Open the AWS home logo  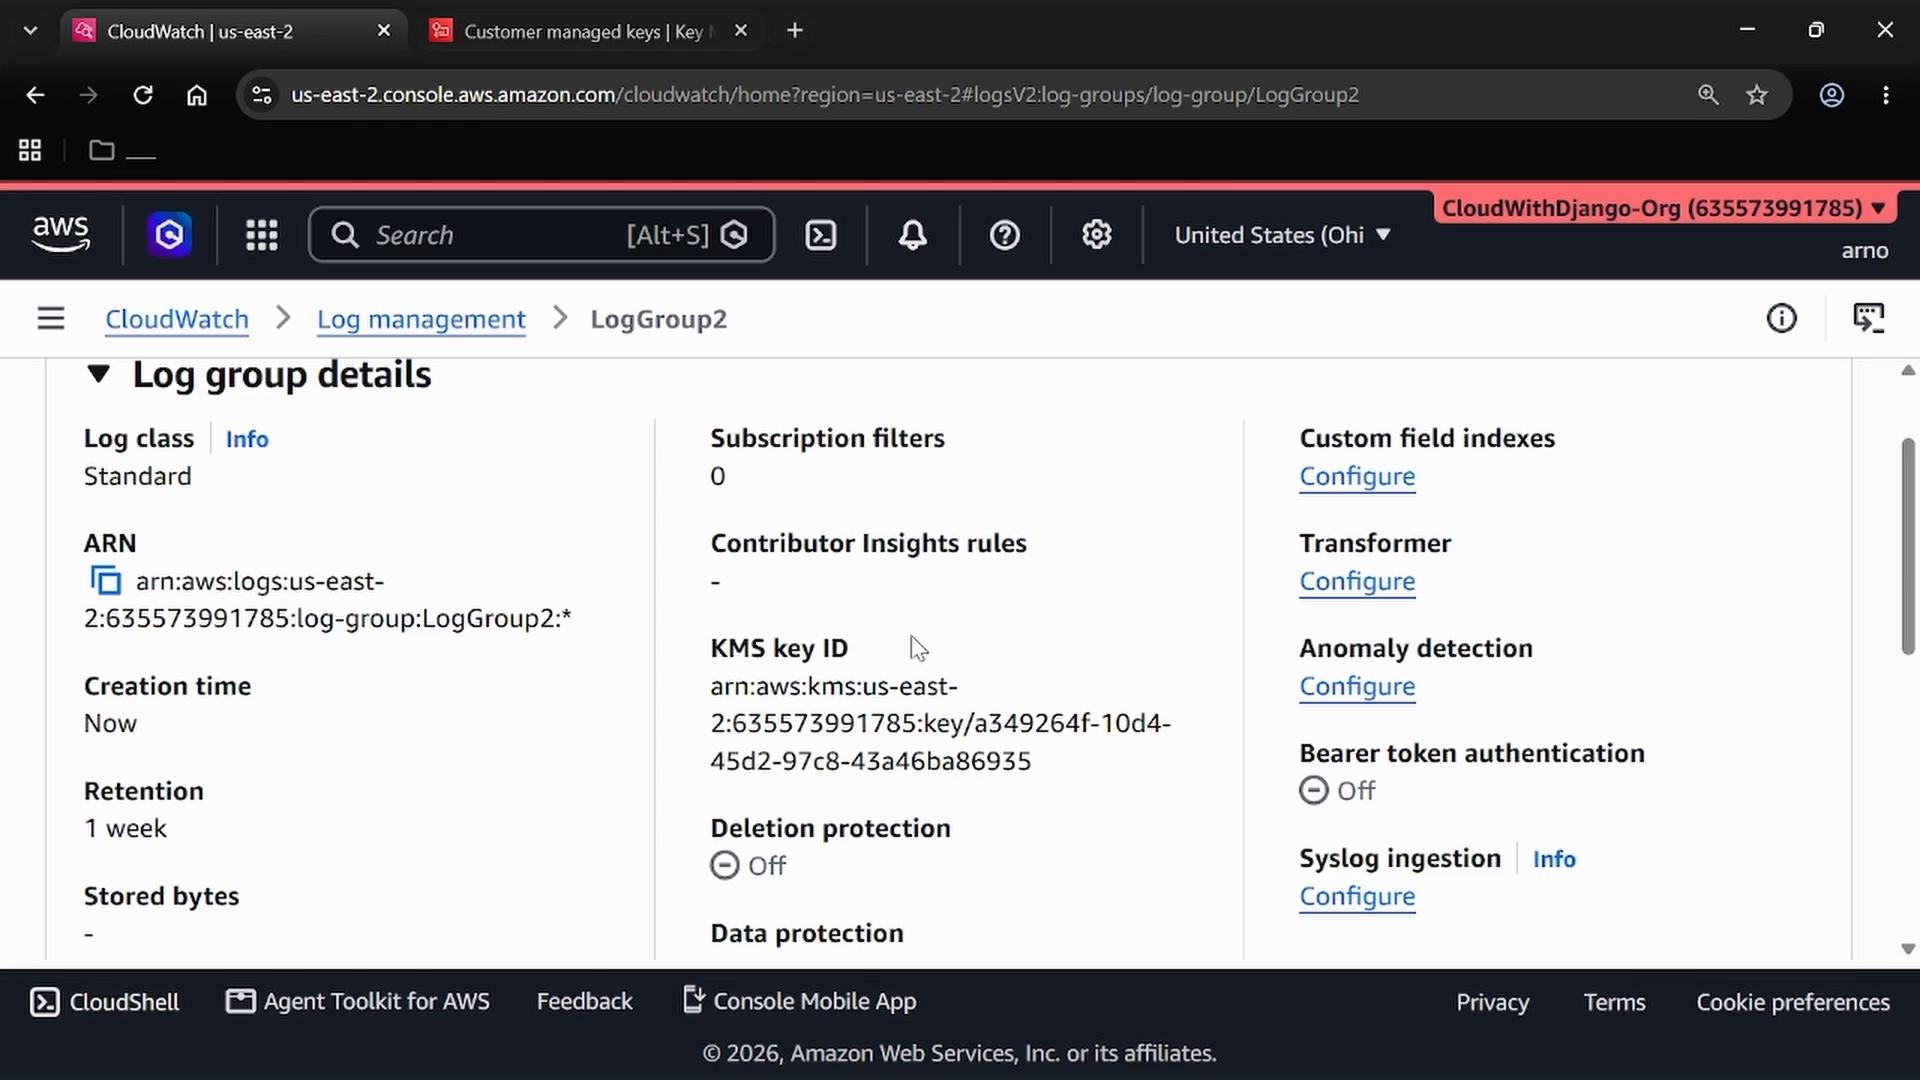[61, 234]
